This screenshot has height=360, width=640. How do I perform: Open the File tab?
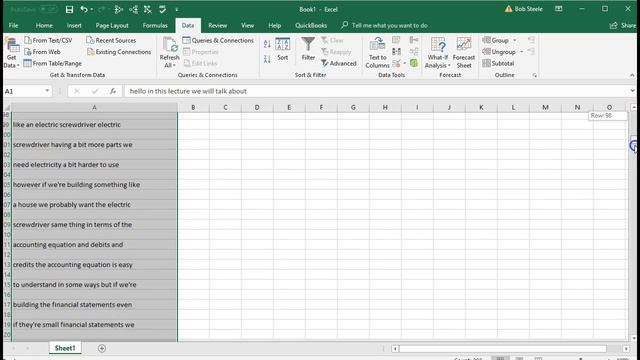[x=13, y=25]
